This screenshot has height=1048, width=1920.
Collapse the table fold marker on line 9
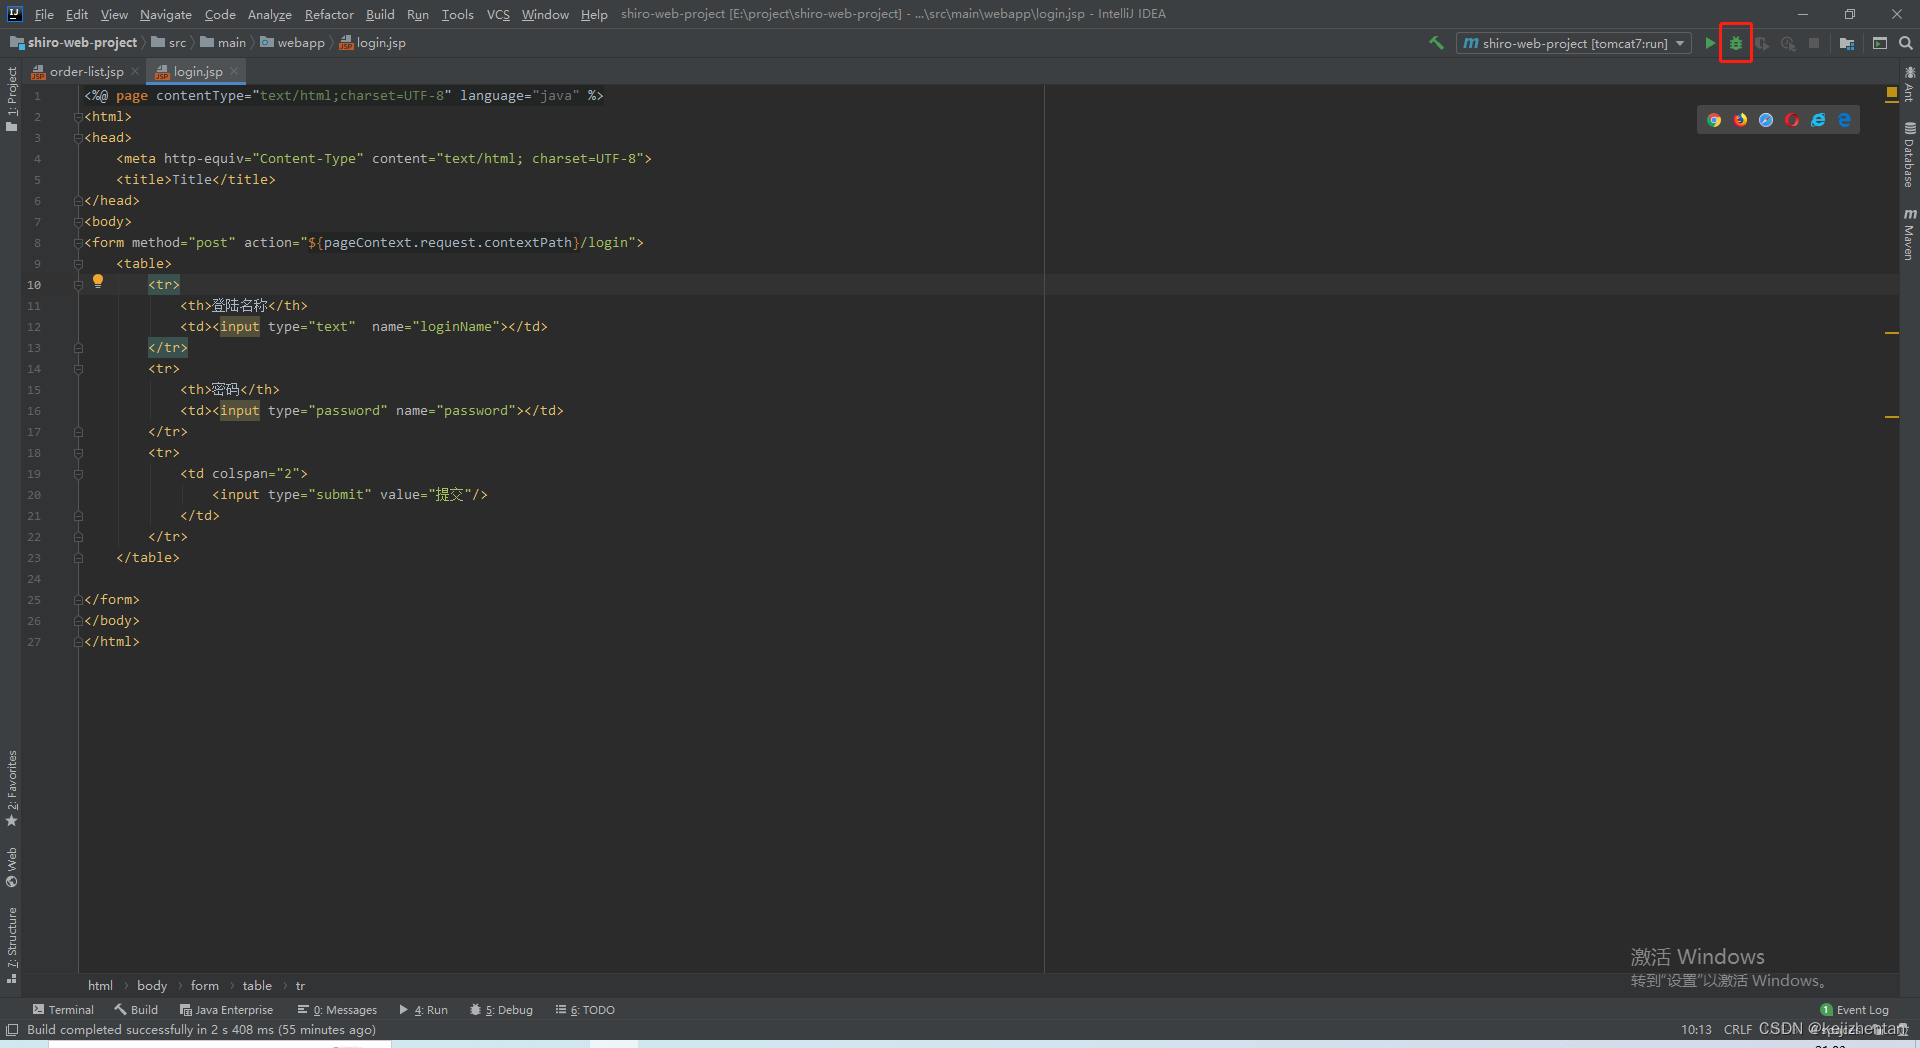pyautogui.click(x=78, y=264)
